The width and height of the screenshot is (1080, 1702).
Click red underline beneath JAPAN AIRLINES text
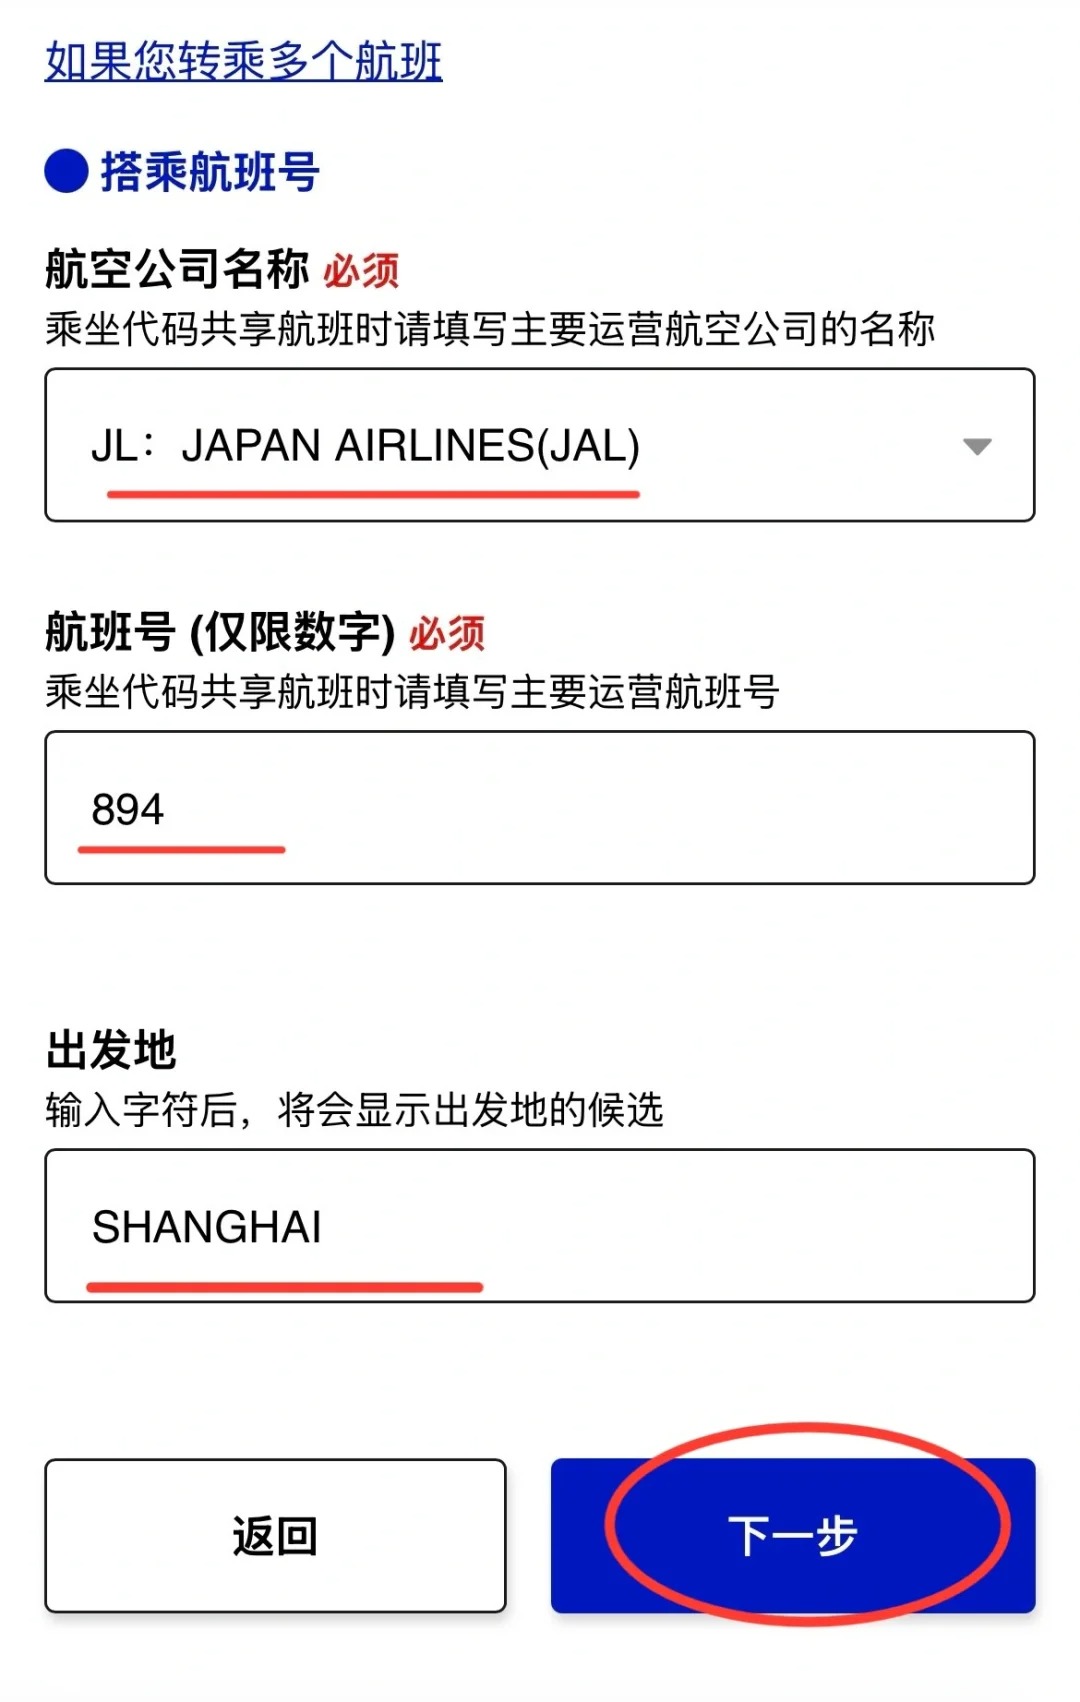[x=373, y=494]
